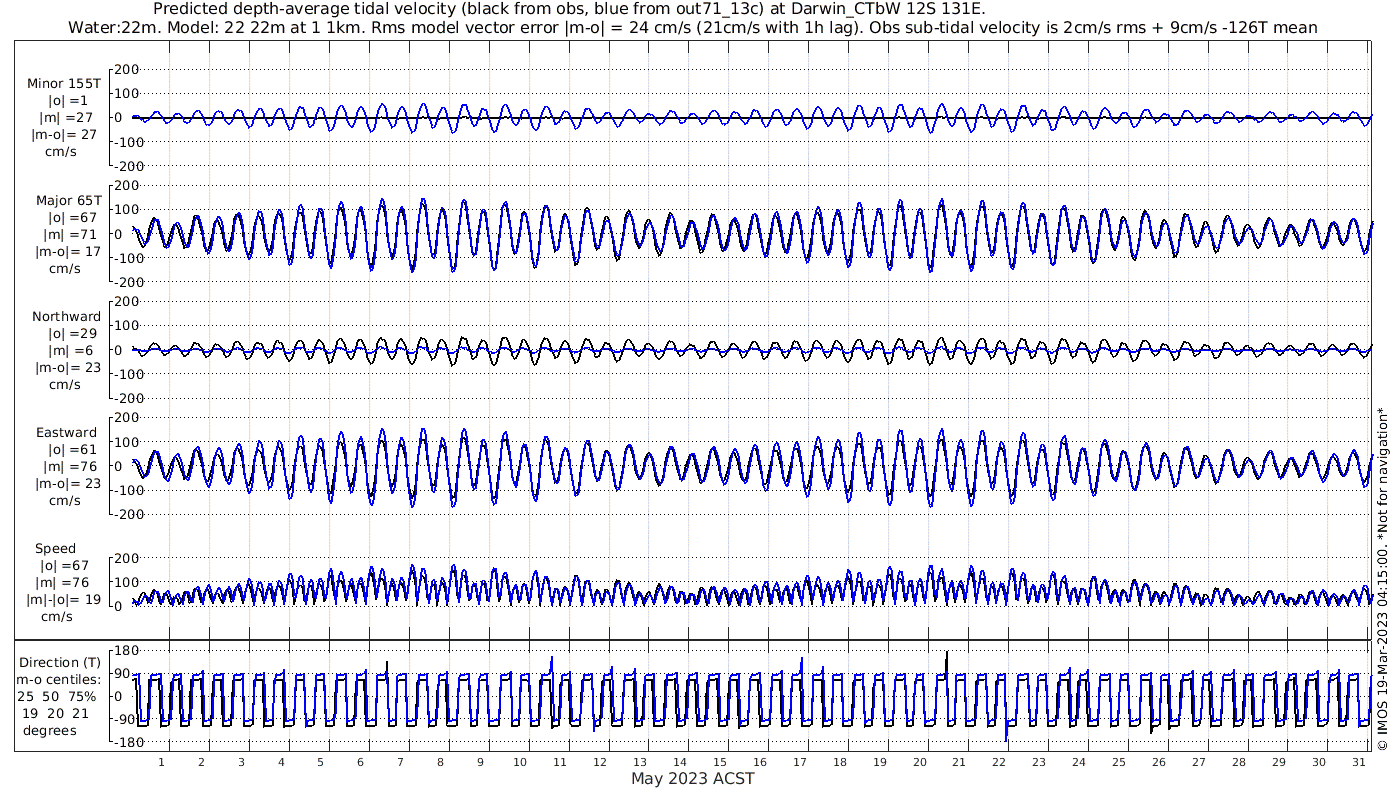Select "|m-o|= 27" beside the Minor plot
1400x800 pixels.
click(65, 135)
